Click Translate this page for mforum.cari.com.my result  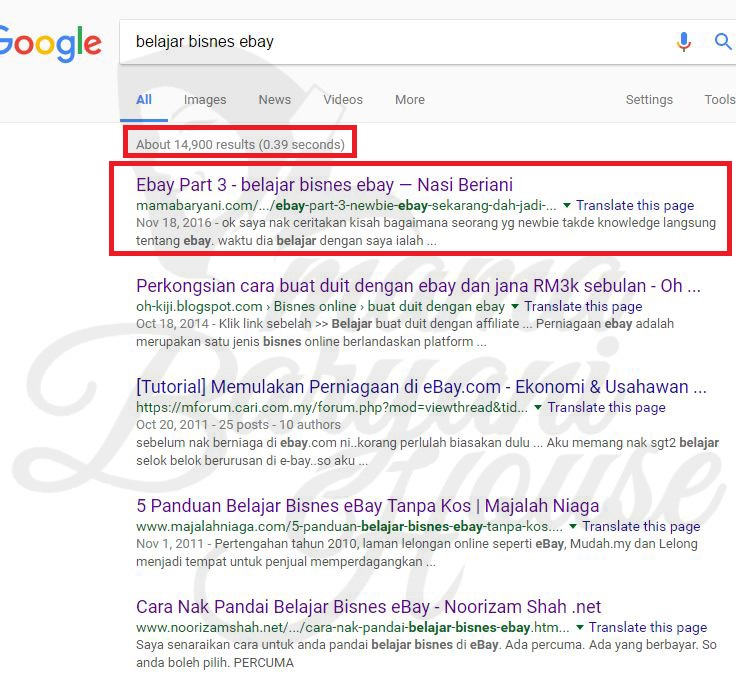(606, 407)
